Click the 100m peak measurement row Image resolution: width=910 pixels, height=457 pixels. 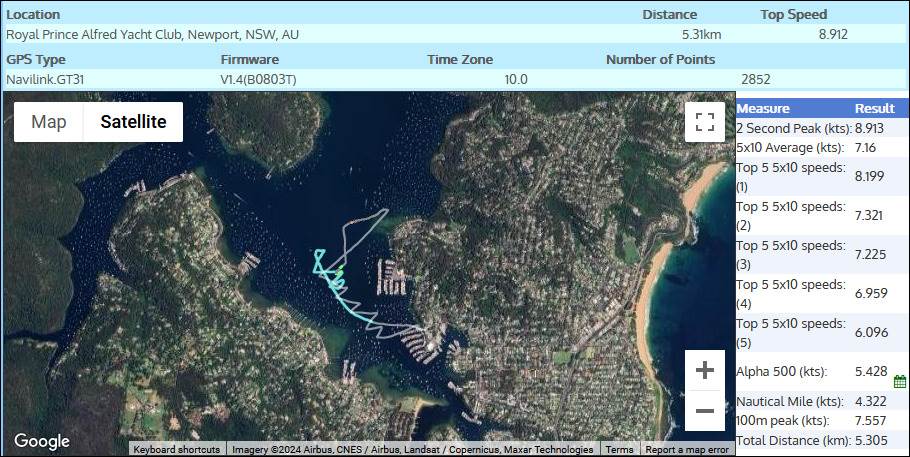(820, 421)
